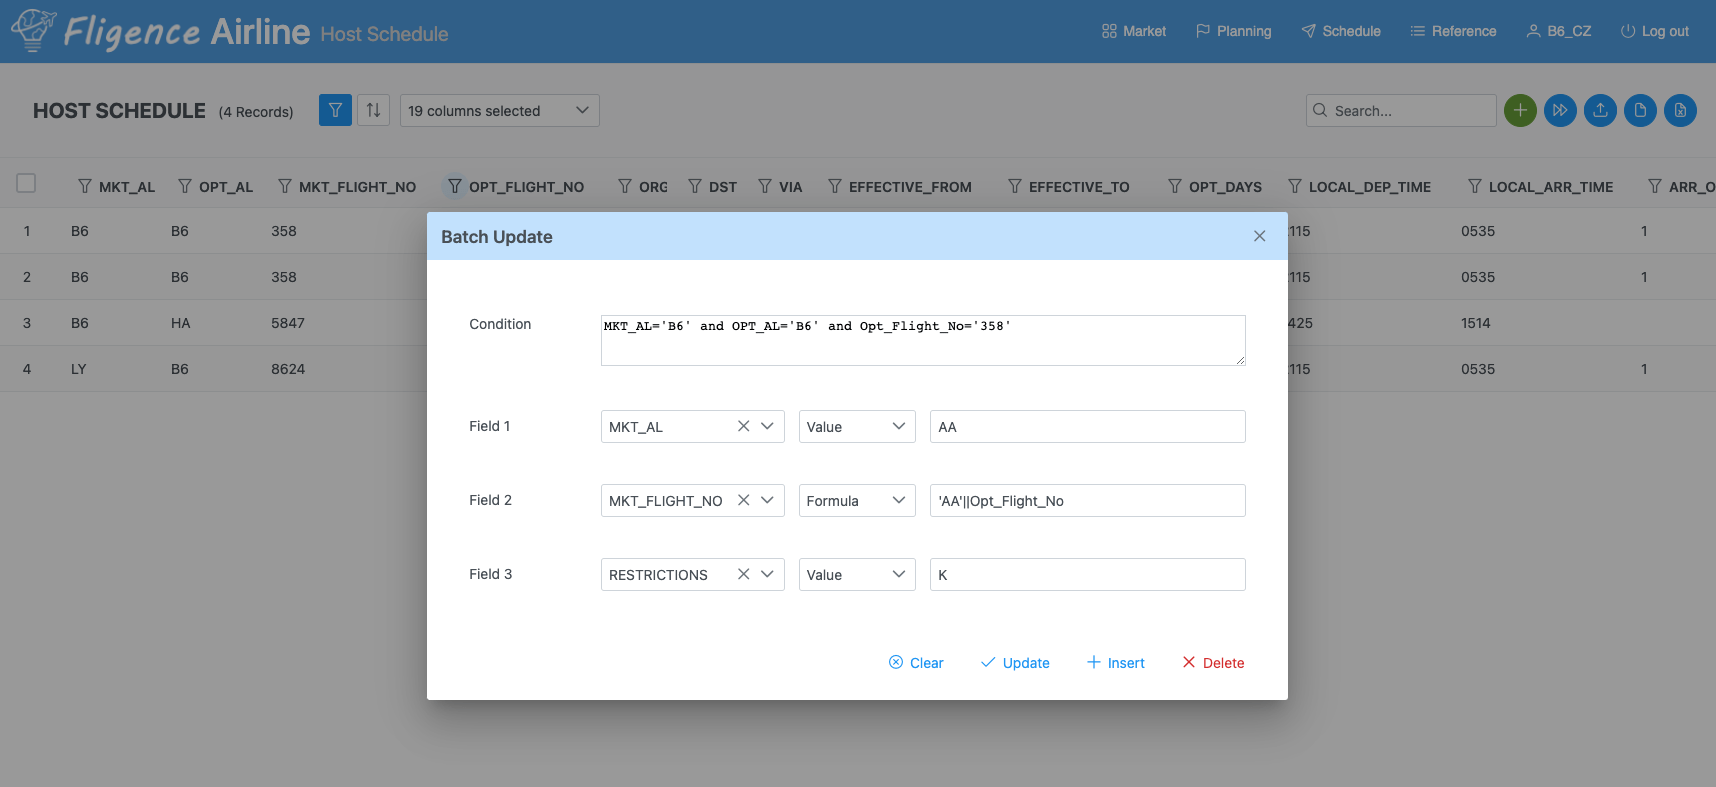Open the Reference menu
Image resolution: width=1716 pixels, height=787 pixels.
click(x=1453, y=31)
